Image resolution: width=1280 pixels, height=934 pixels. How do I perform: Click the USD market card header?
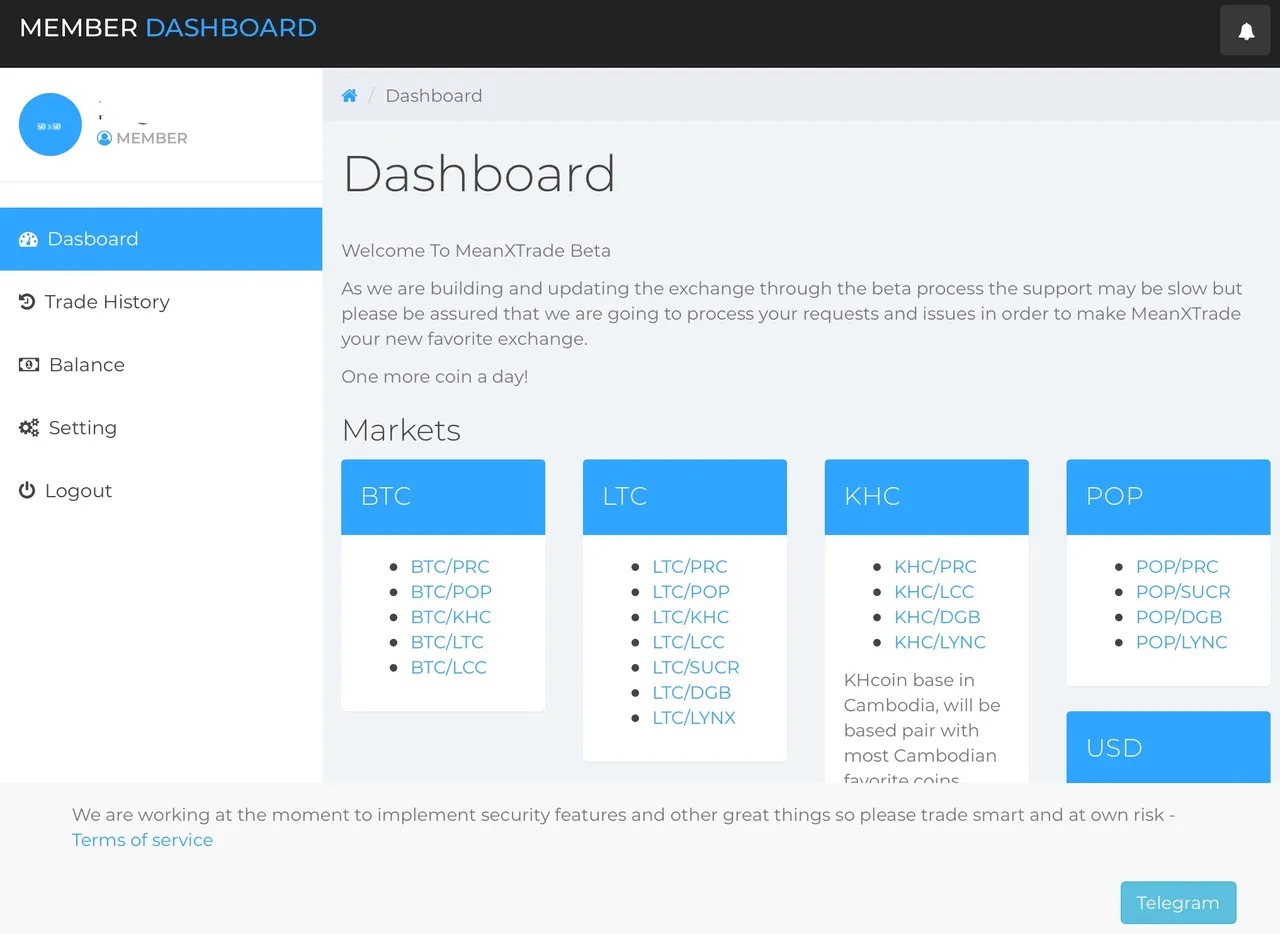tap(1168, 748)
